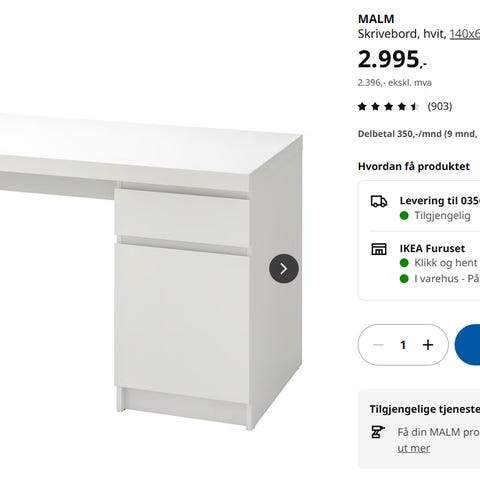The height and width of the screenshot is (480, 480).
Task: Click green Tilgjengelig availability status dot
Action: click(x=404, y=216)
